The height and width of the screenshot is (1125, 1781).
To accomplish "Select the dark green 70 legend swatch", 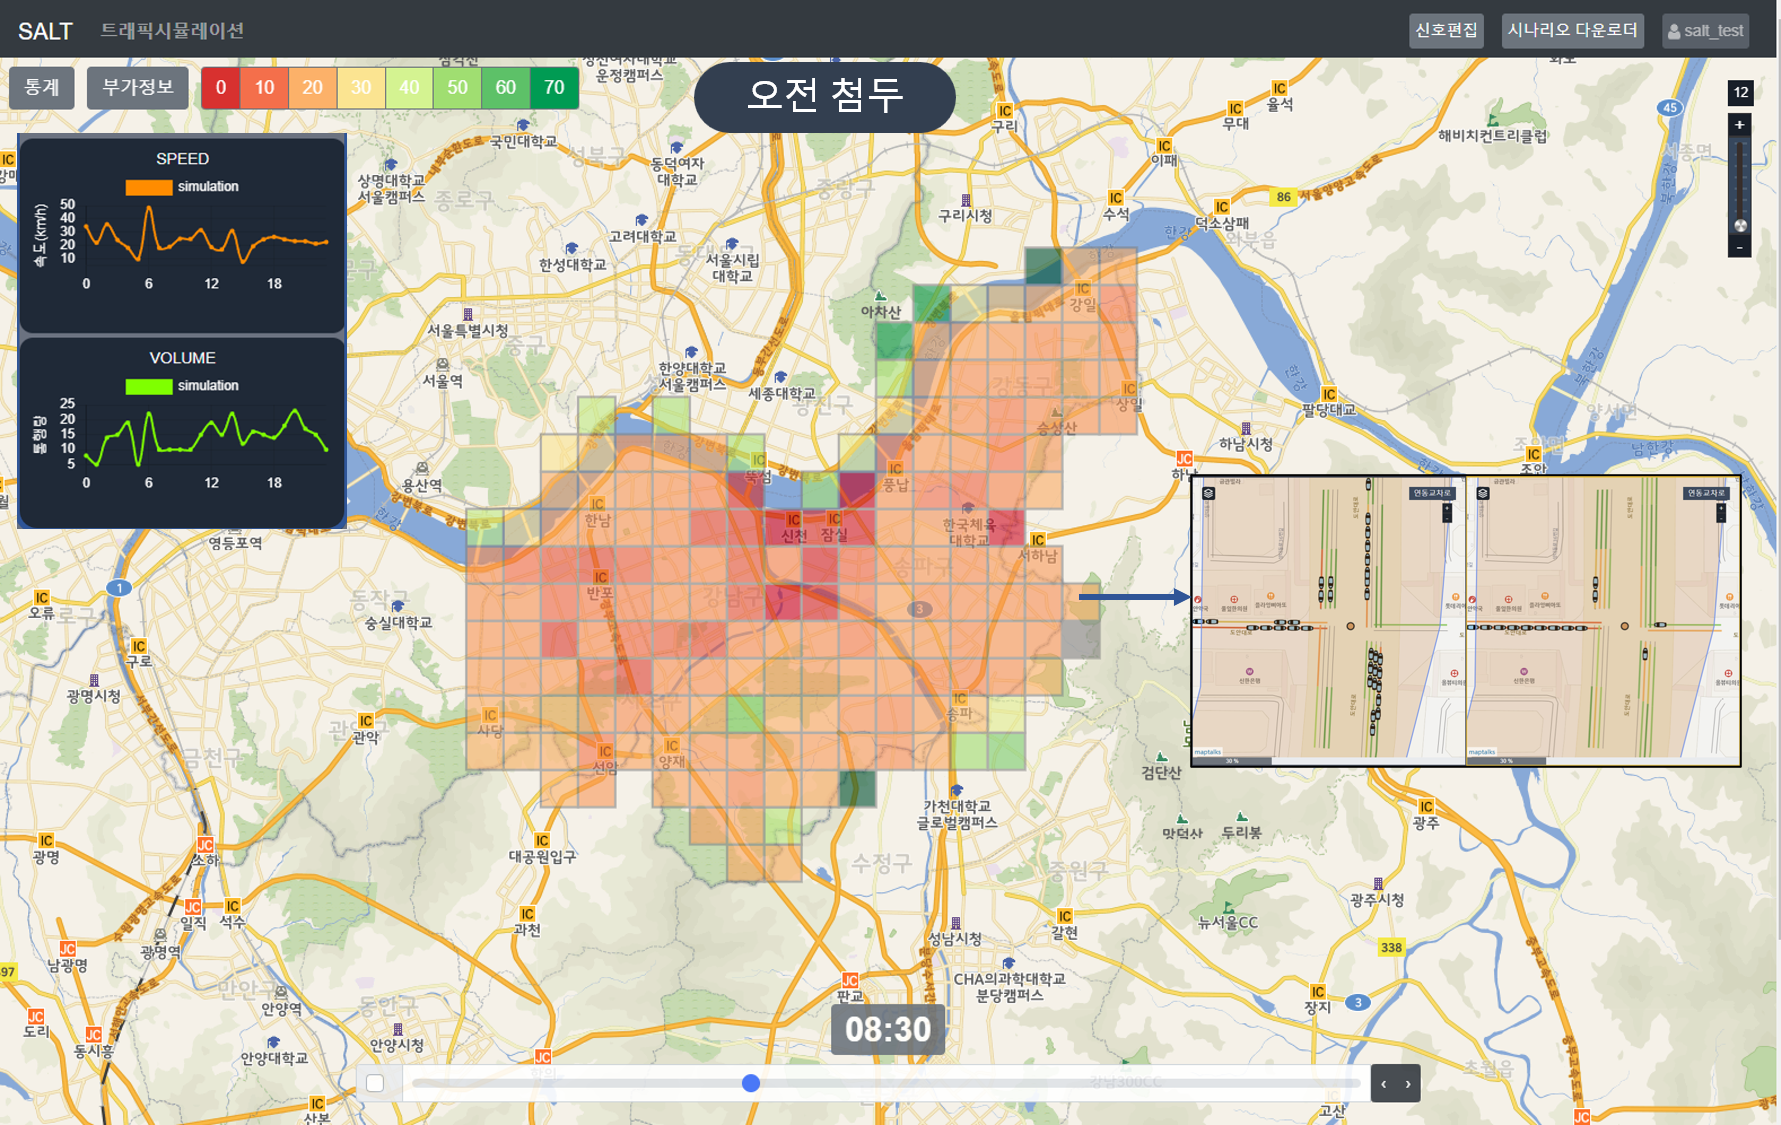I will click(554, 88).
